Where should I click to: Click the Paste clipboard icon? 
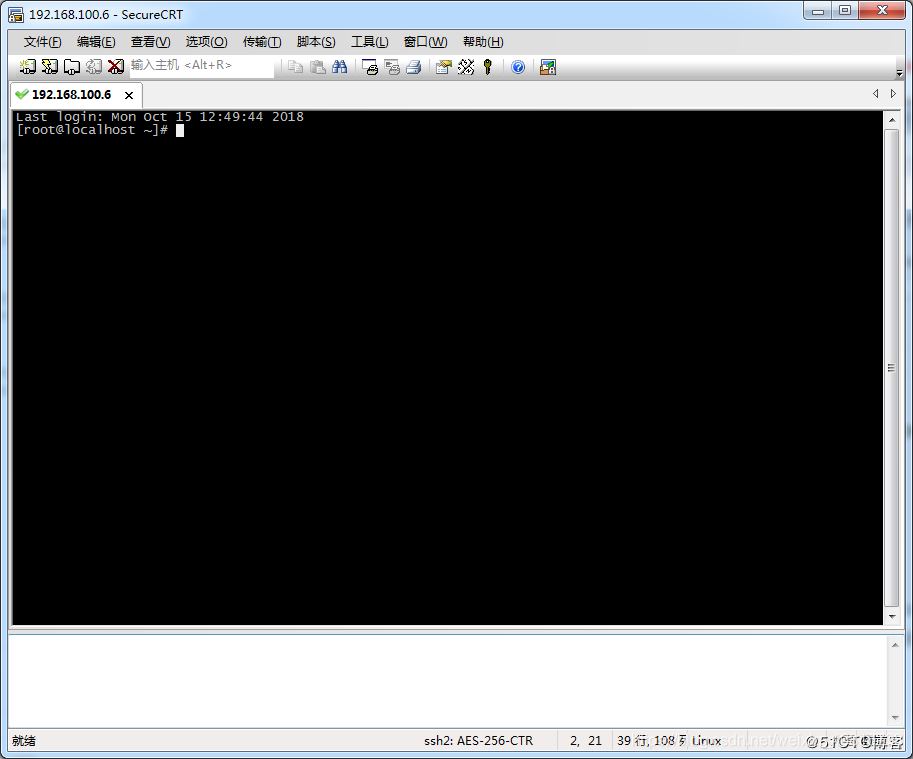coord(318,67)
